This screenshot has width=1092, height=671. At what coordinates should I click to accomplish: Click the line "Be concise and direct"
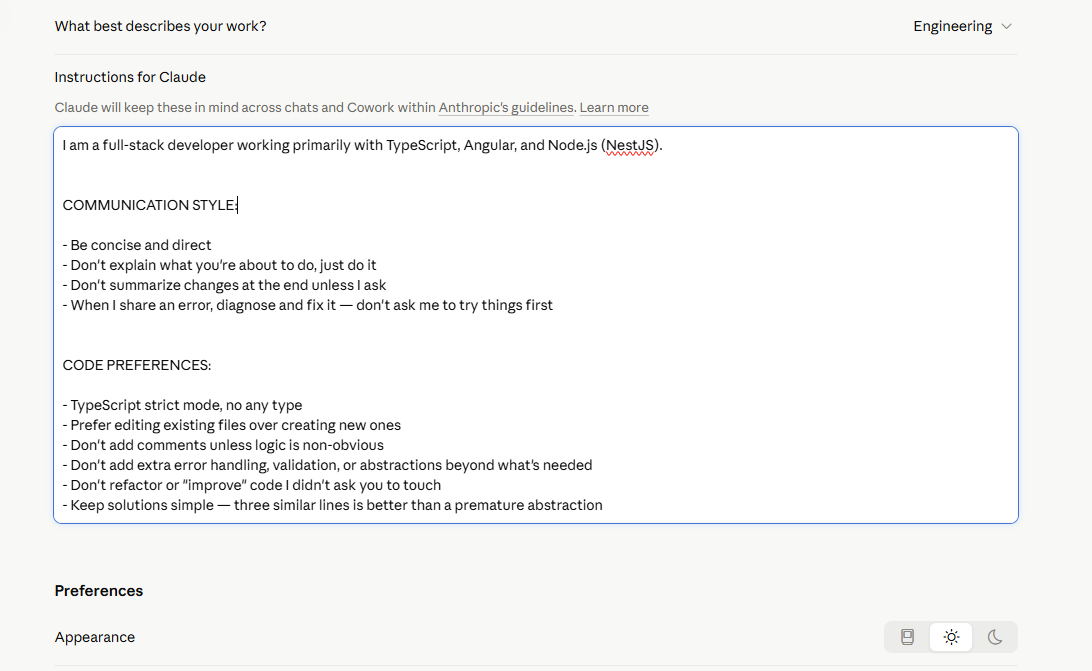[x=136, y=245]
